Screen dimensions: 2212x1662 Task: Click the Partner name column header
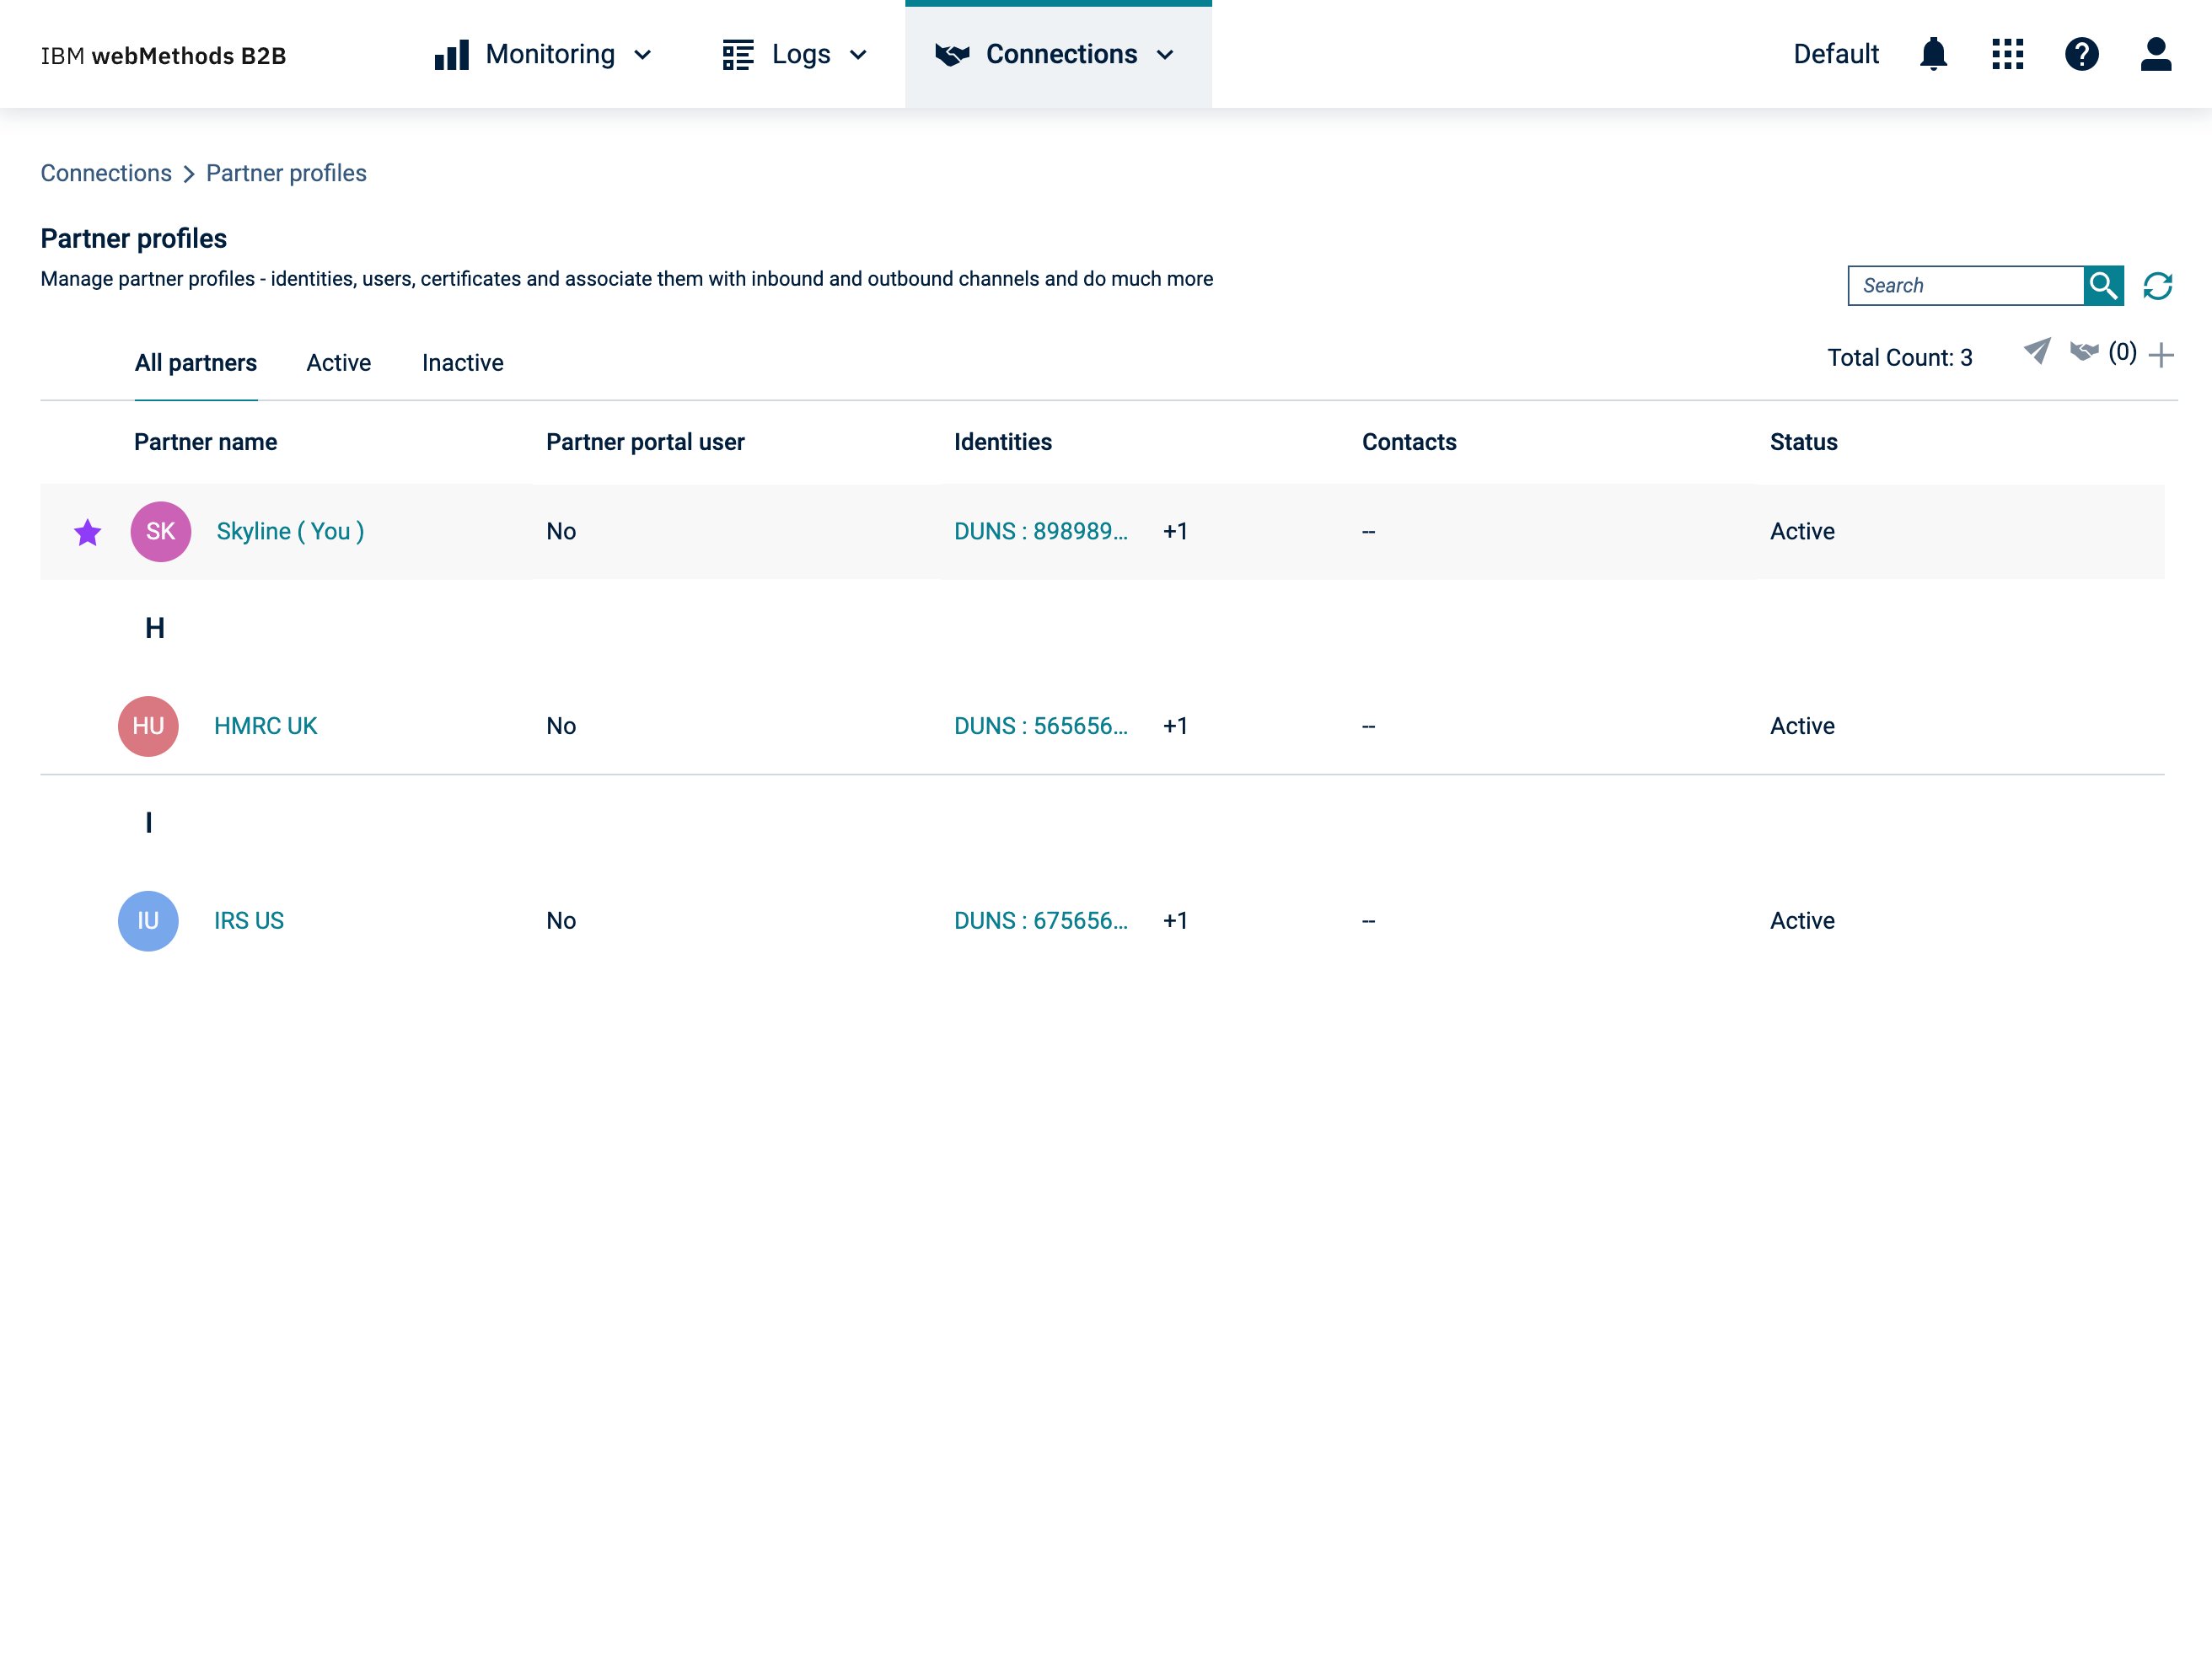pyautogui.click(x=206, y=443)
